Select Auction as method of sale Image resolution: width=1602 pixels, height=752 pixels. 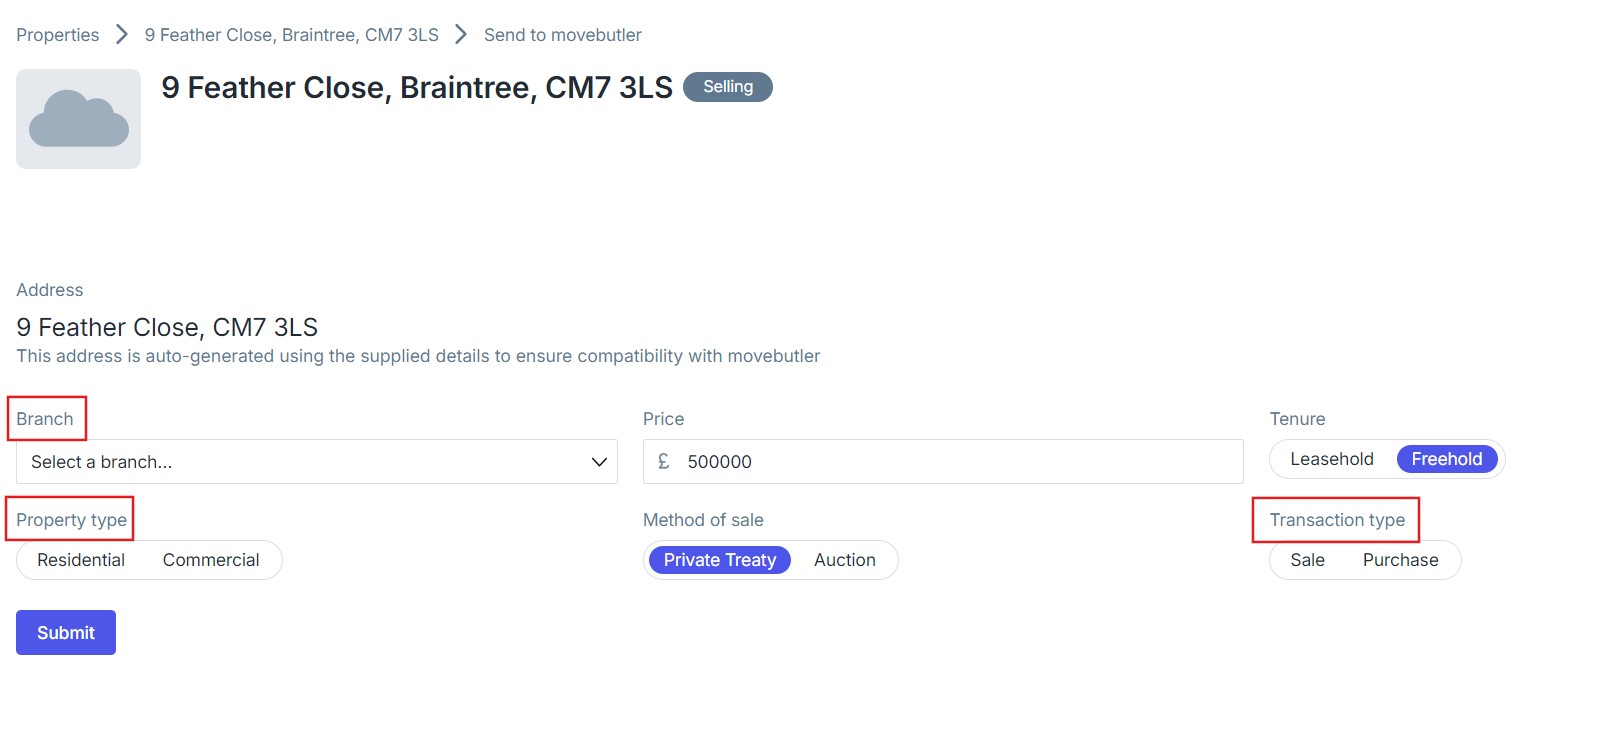pos(844,560)
